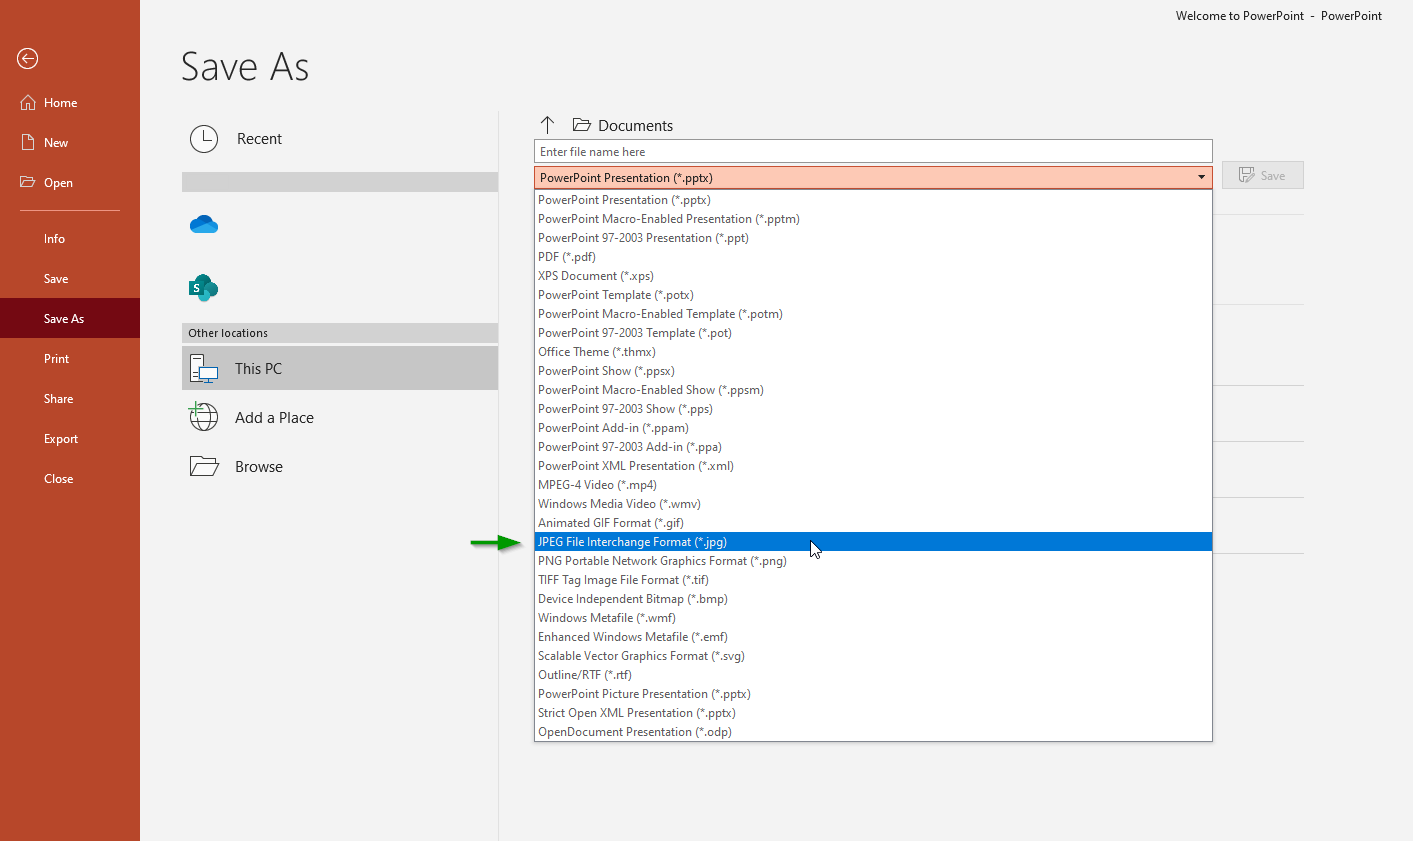Select PowerPoint Macro-Enabled Show (*.ppsm)
Image resolution: width=1413 pixels, height=841 pixels.
coord(873,390)
